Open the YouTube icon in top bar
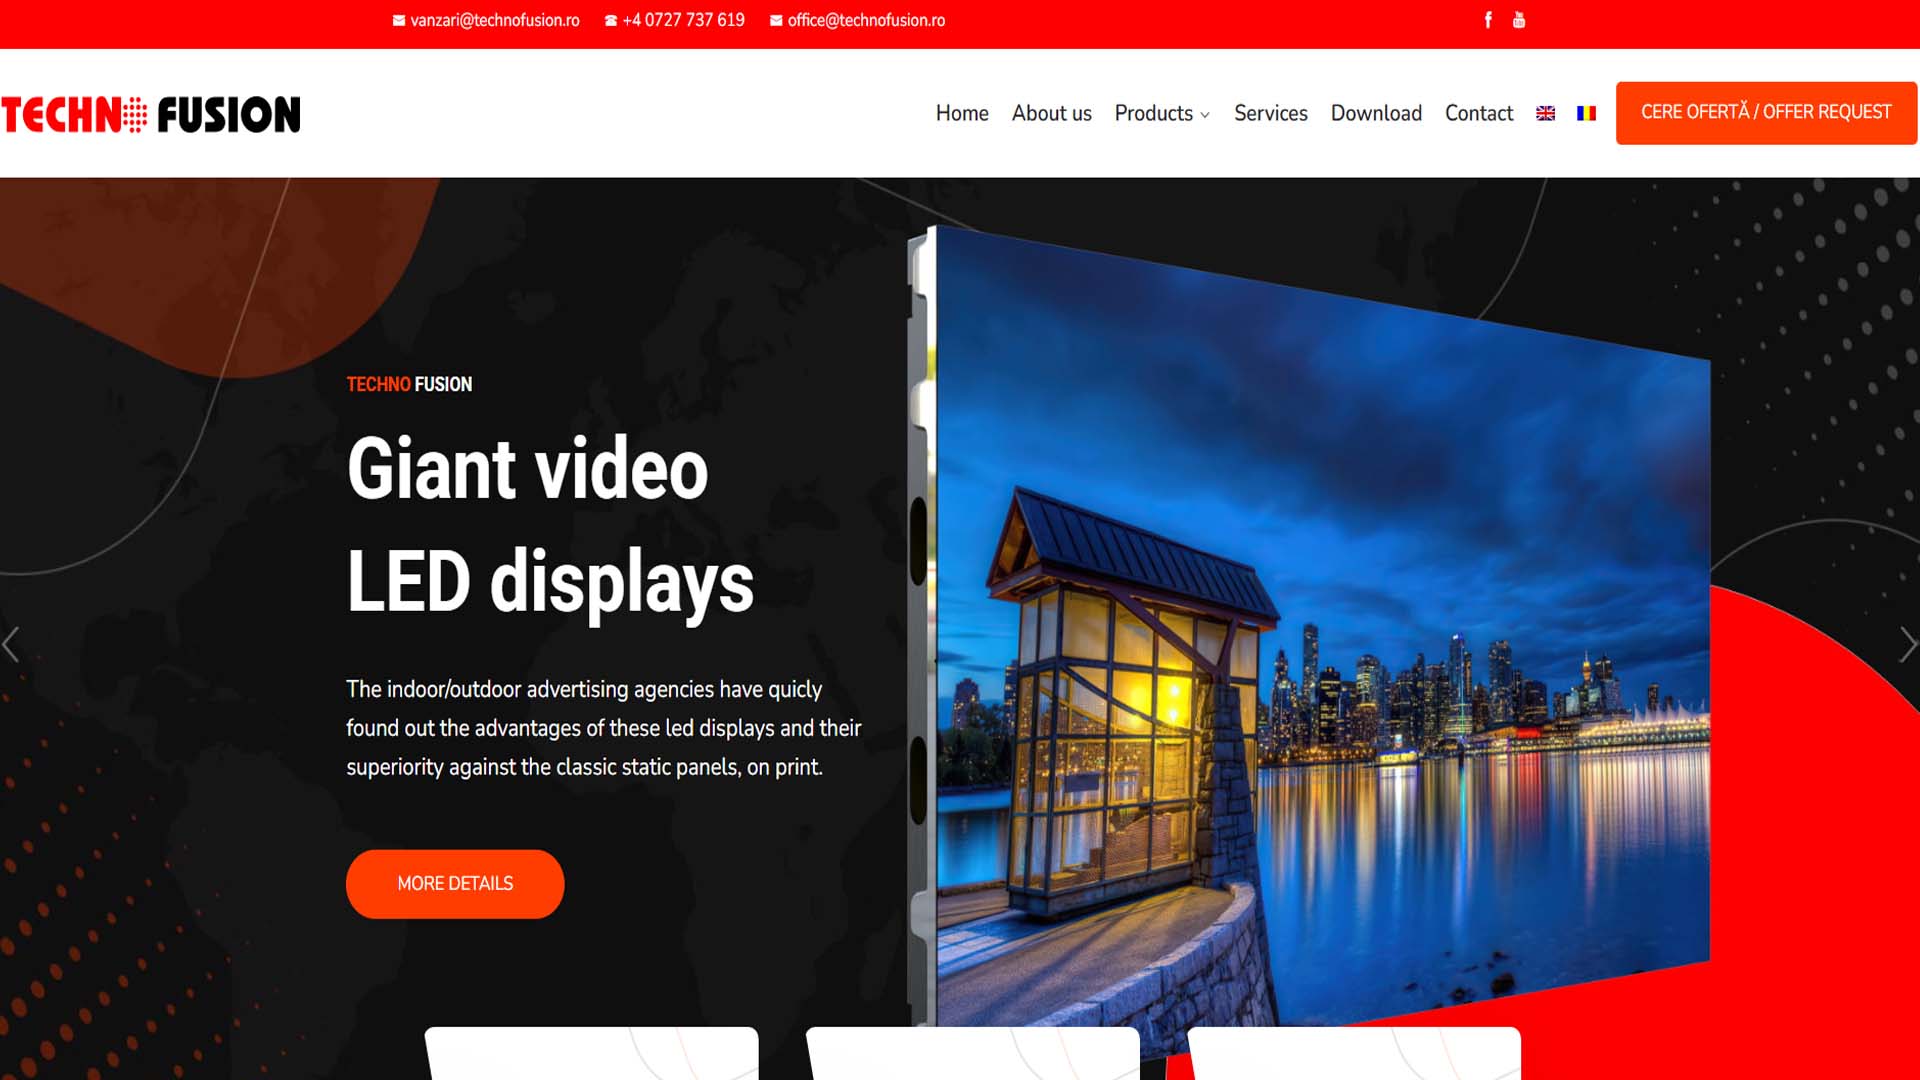This screenshot has width=1920, height=1080. click(1519, 20)
